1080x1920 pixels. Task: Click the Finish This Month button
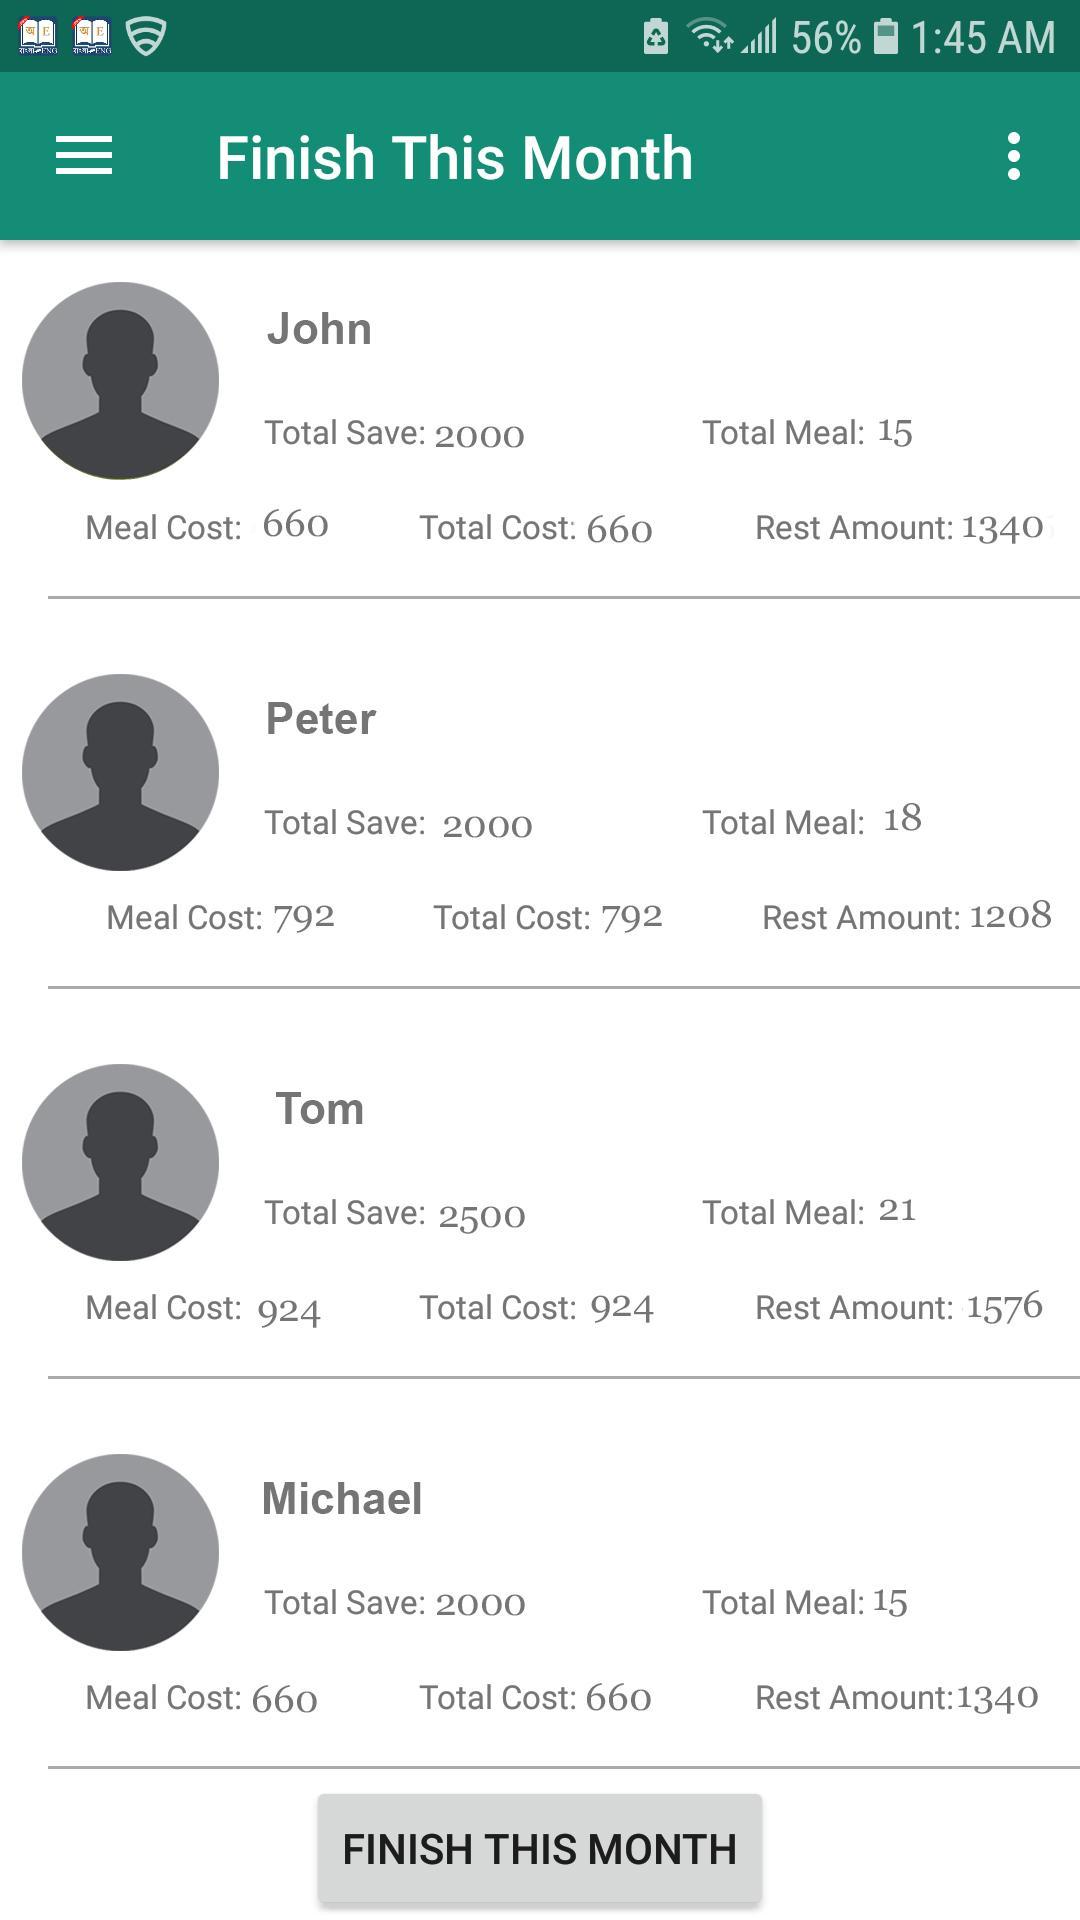click(540, 1848)
